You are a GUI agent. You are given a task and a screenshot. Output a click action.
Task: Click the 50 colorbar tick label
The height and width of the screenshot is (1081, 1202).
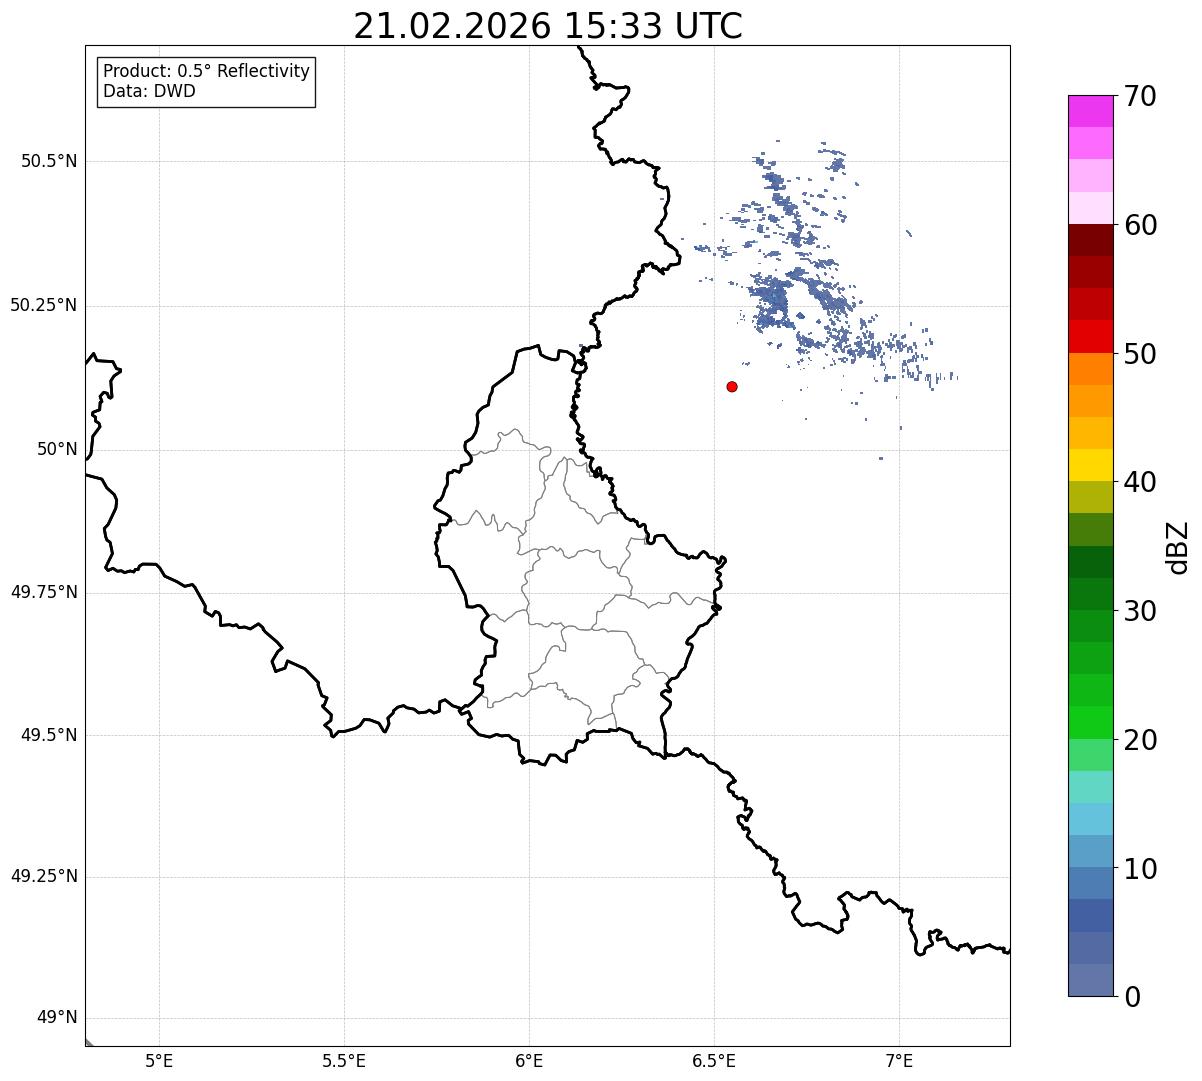[x=1140, y=354]
